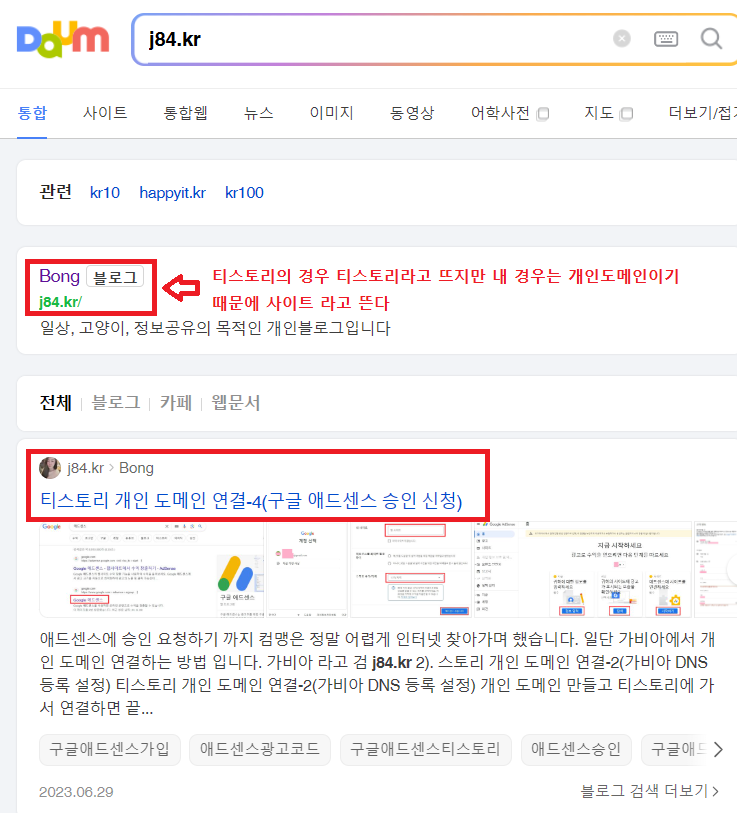Image resolution: width=737 pixels, height=813 pixels.
Task: Open the green j84.kr/ URL link
Action: coord(60,302)
